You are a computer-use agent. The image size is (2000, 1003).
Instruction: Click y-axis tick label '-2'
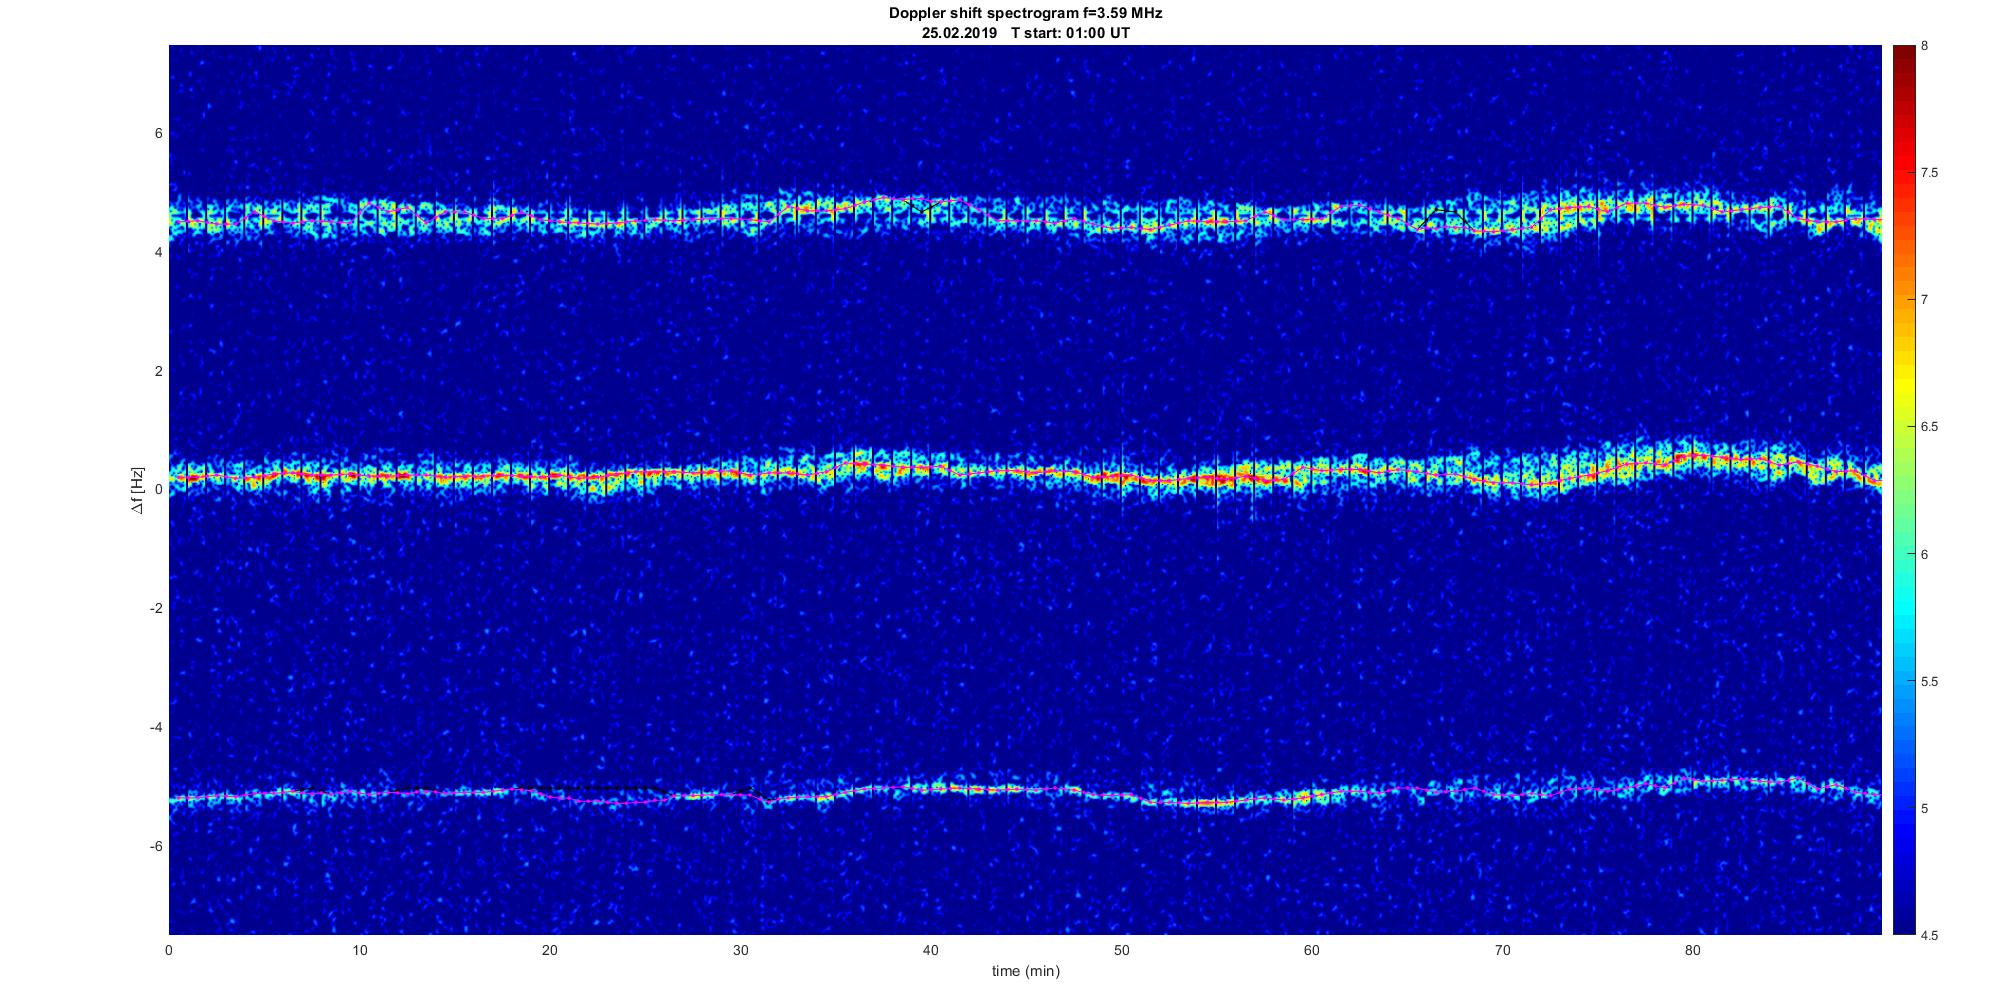(x=155, y=609)
